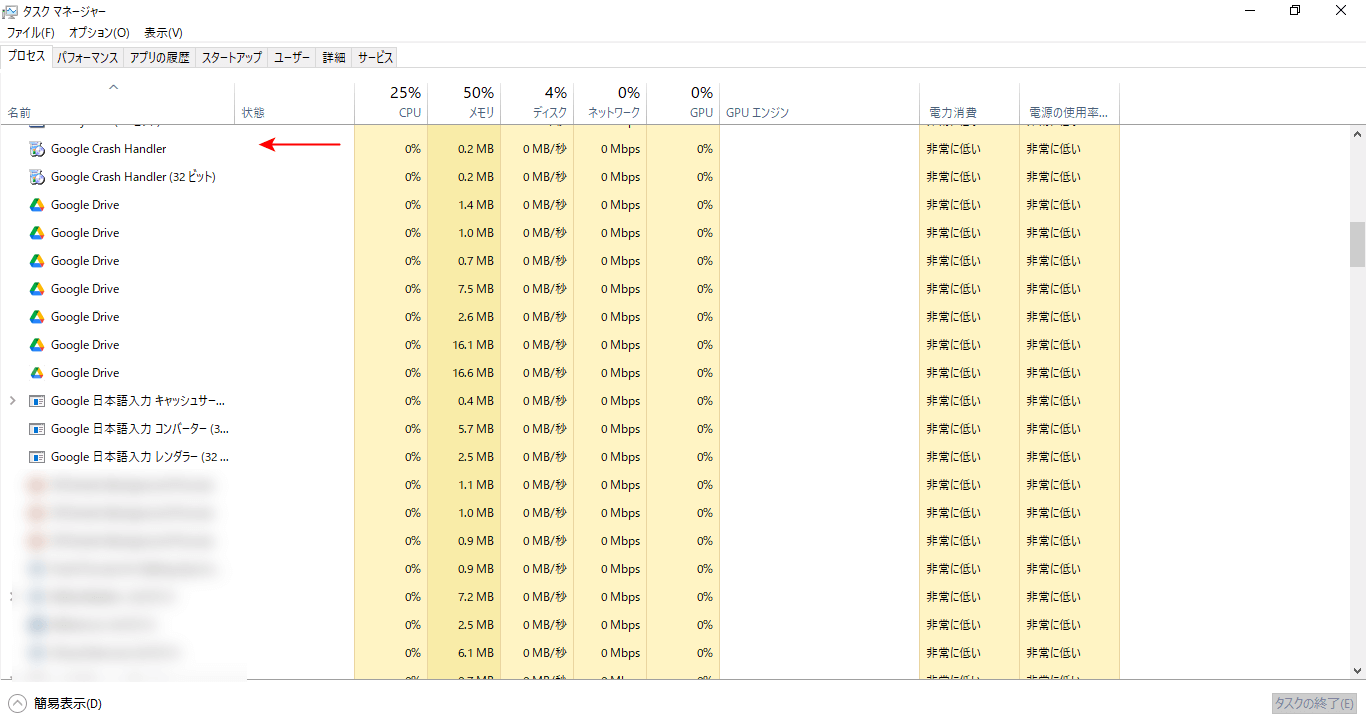The height and width of the screenshot is (728, 1366).
Task: Sort processes by the ネットワーク column header
Action: click(x=610, y=102)
